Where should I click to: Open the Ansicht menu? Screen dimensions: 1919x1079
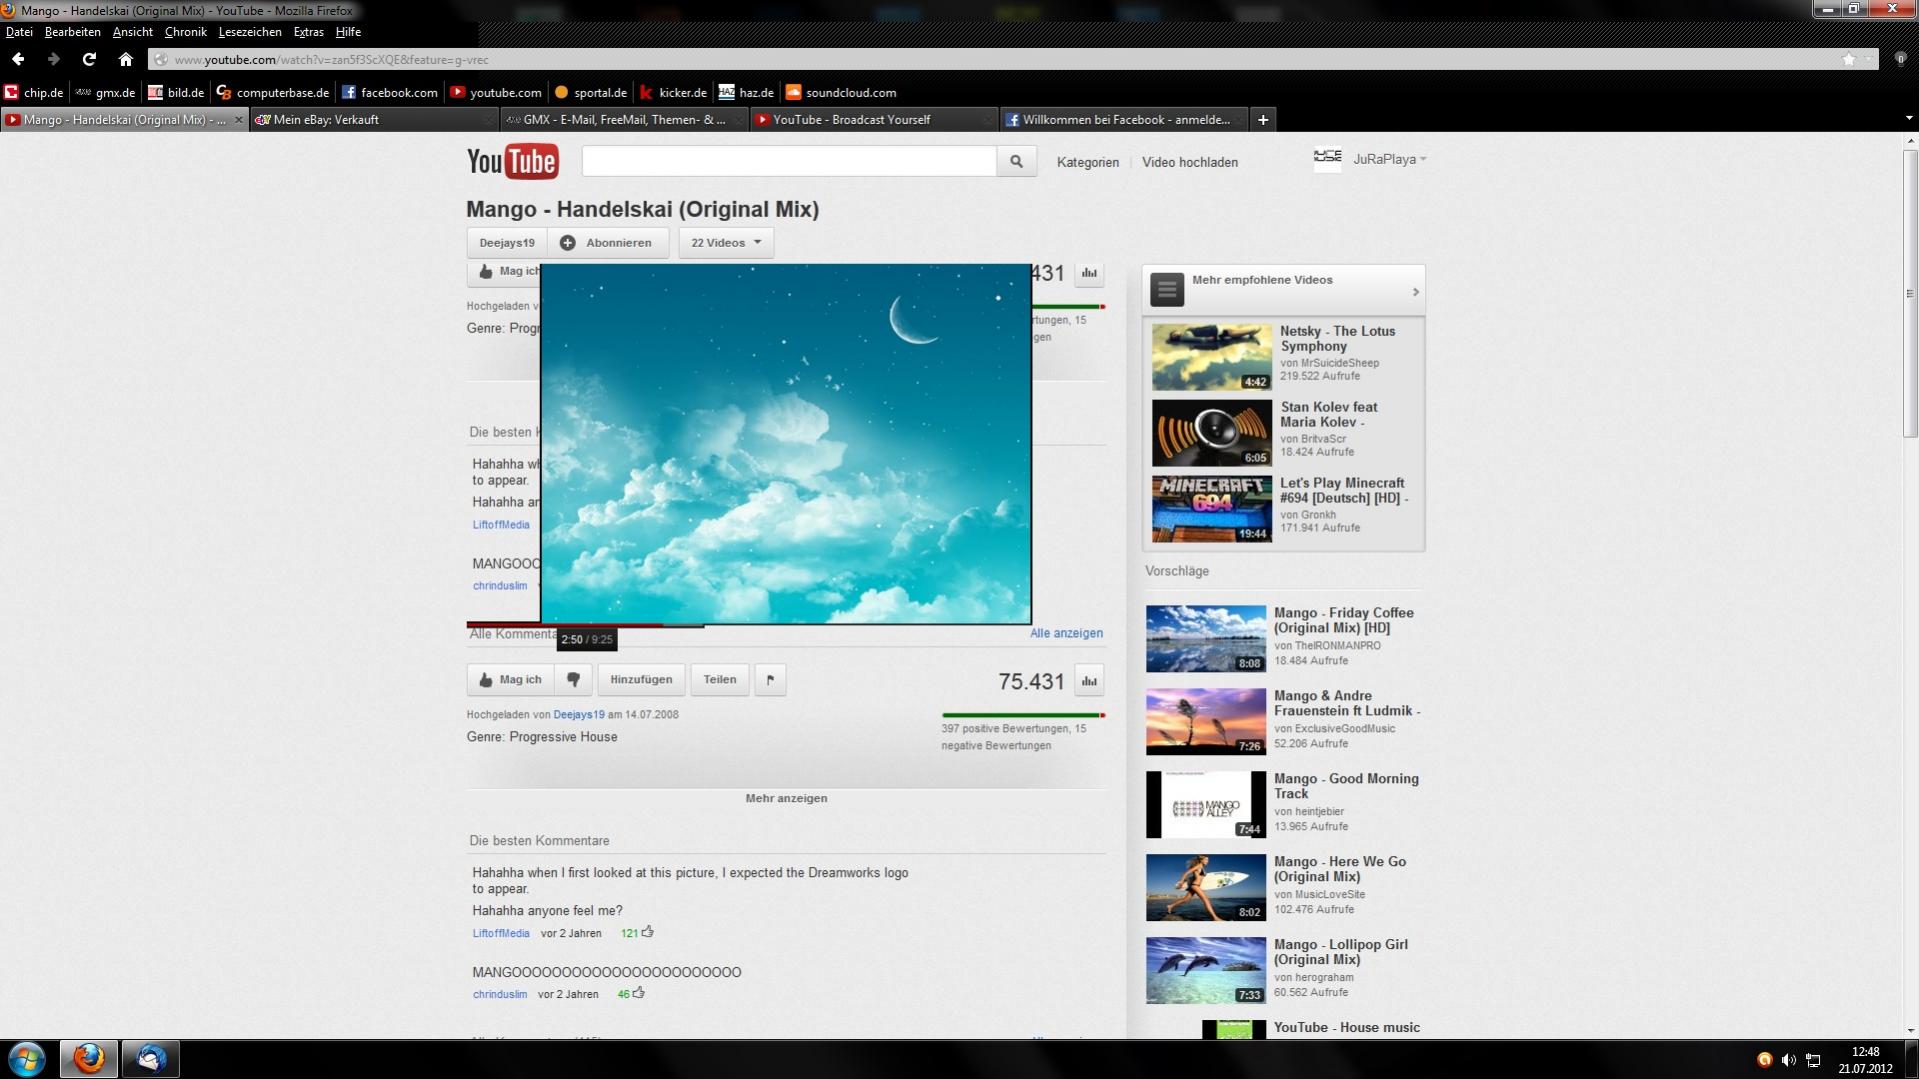coord(133,32)
